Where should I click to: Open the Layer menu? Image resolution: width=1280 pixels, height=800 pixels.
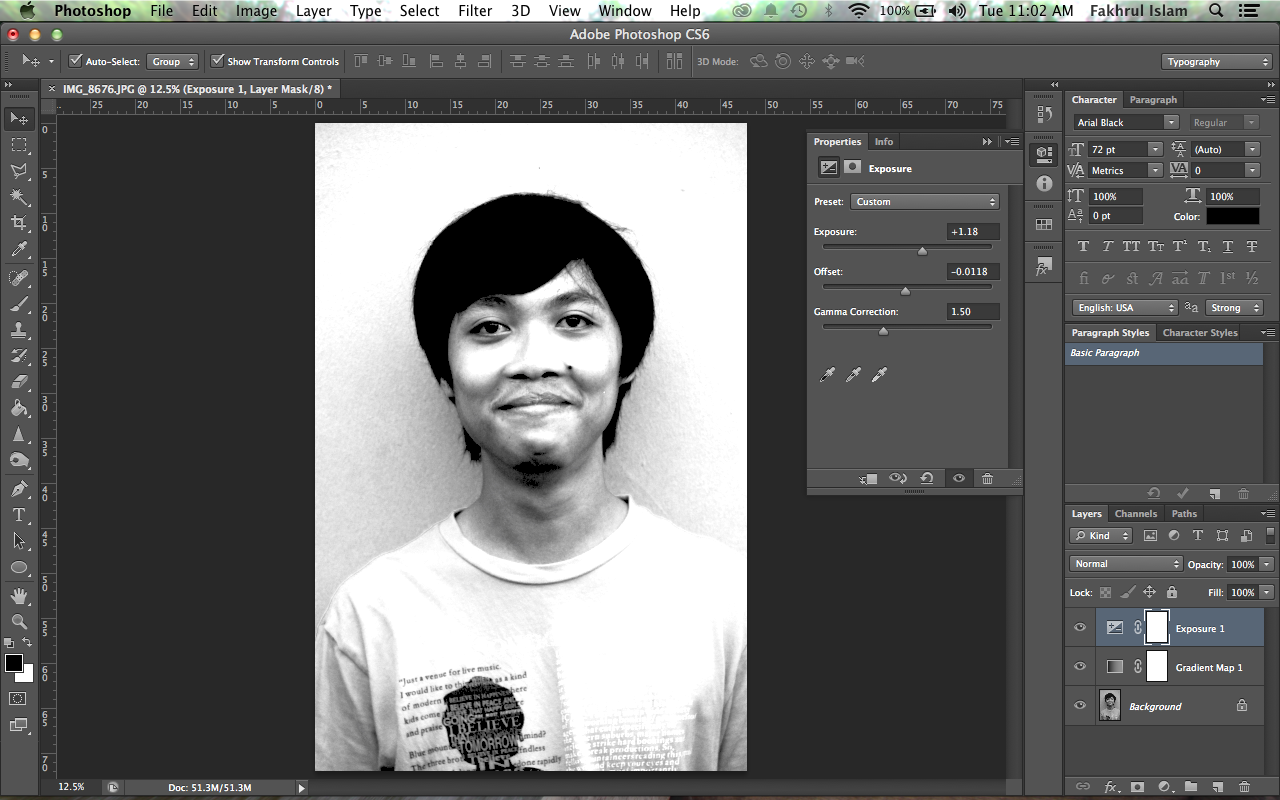314,11
